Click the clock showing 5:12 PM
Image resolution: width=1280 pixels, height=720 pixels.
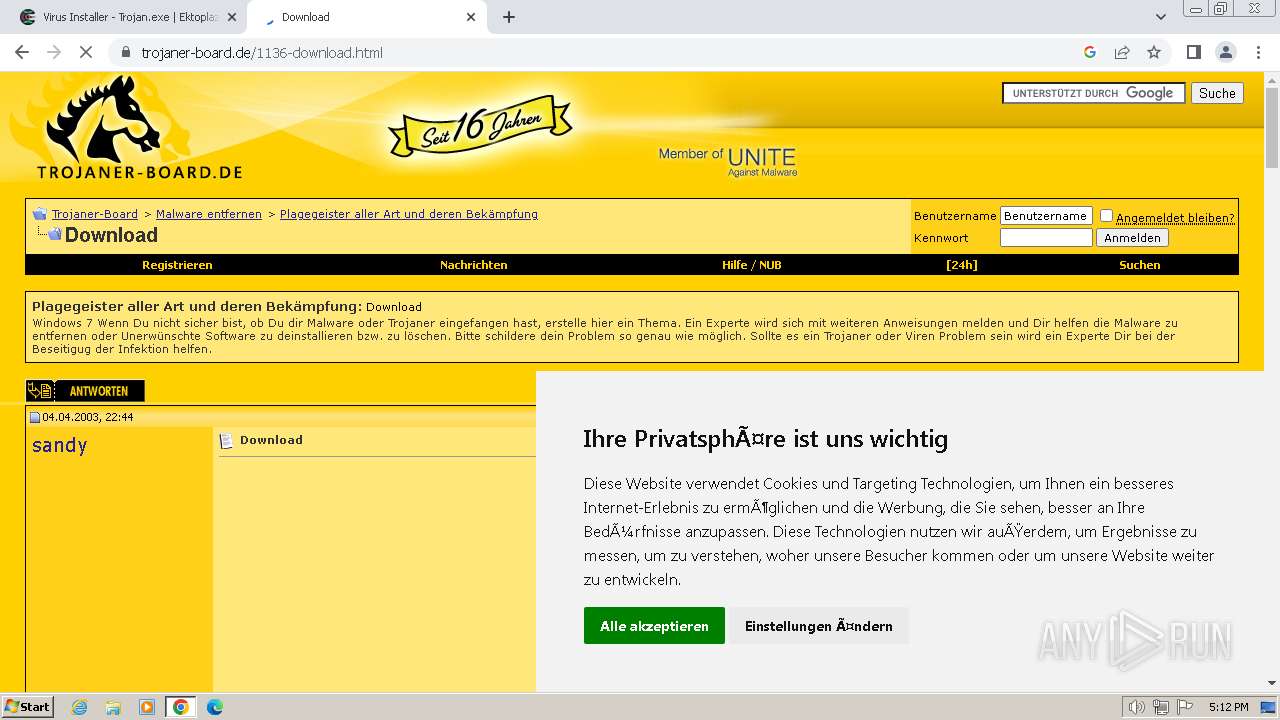[1228, 707]
